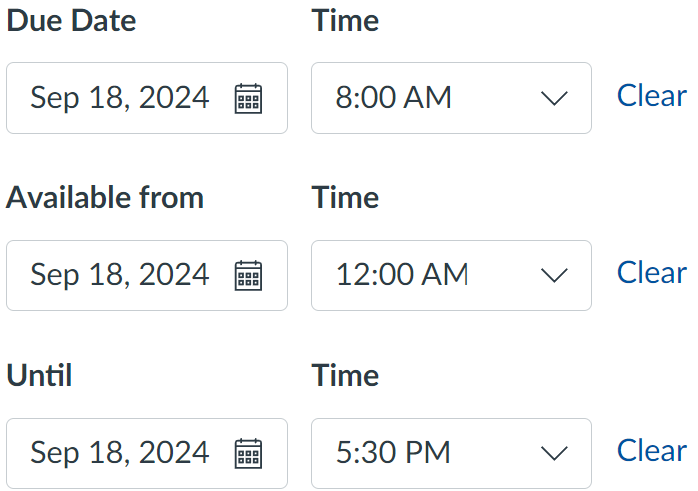Clear the Available from row
This screenshot has height=491, width=698.
[651, 273]
